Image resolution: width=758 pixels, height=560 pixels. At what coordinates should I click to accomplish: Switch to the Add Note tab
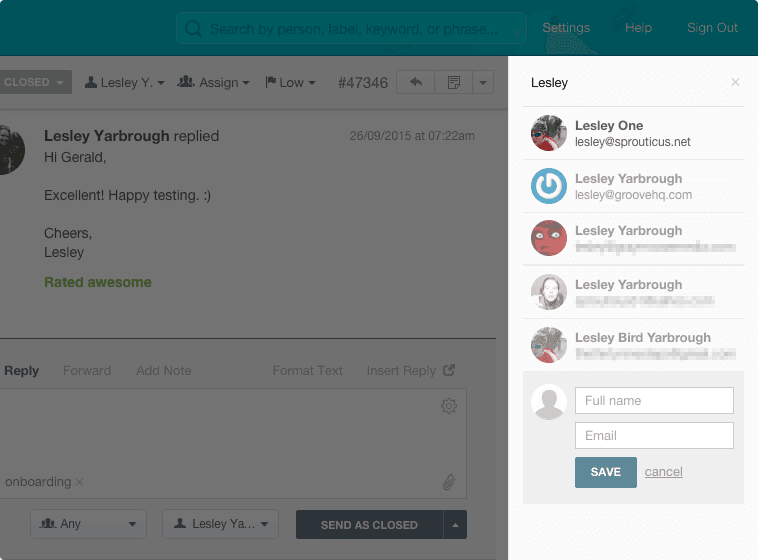(163, 370)
